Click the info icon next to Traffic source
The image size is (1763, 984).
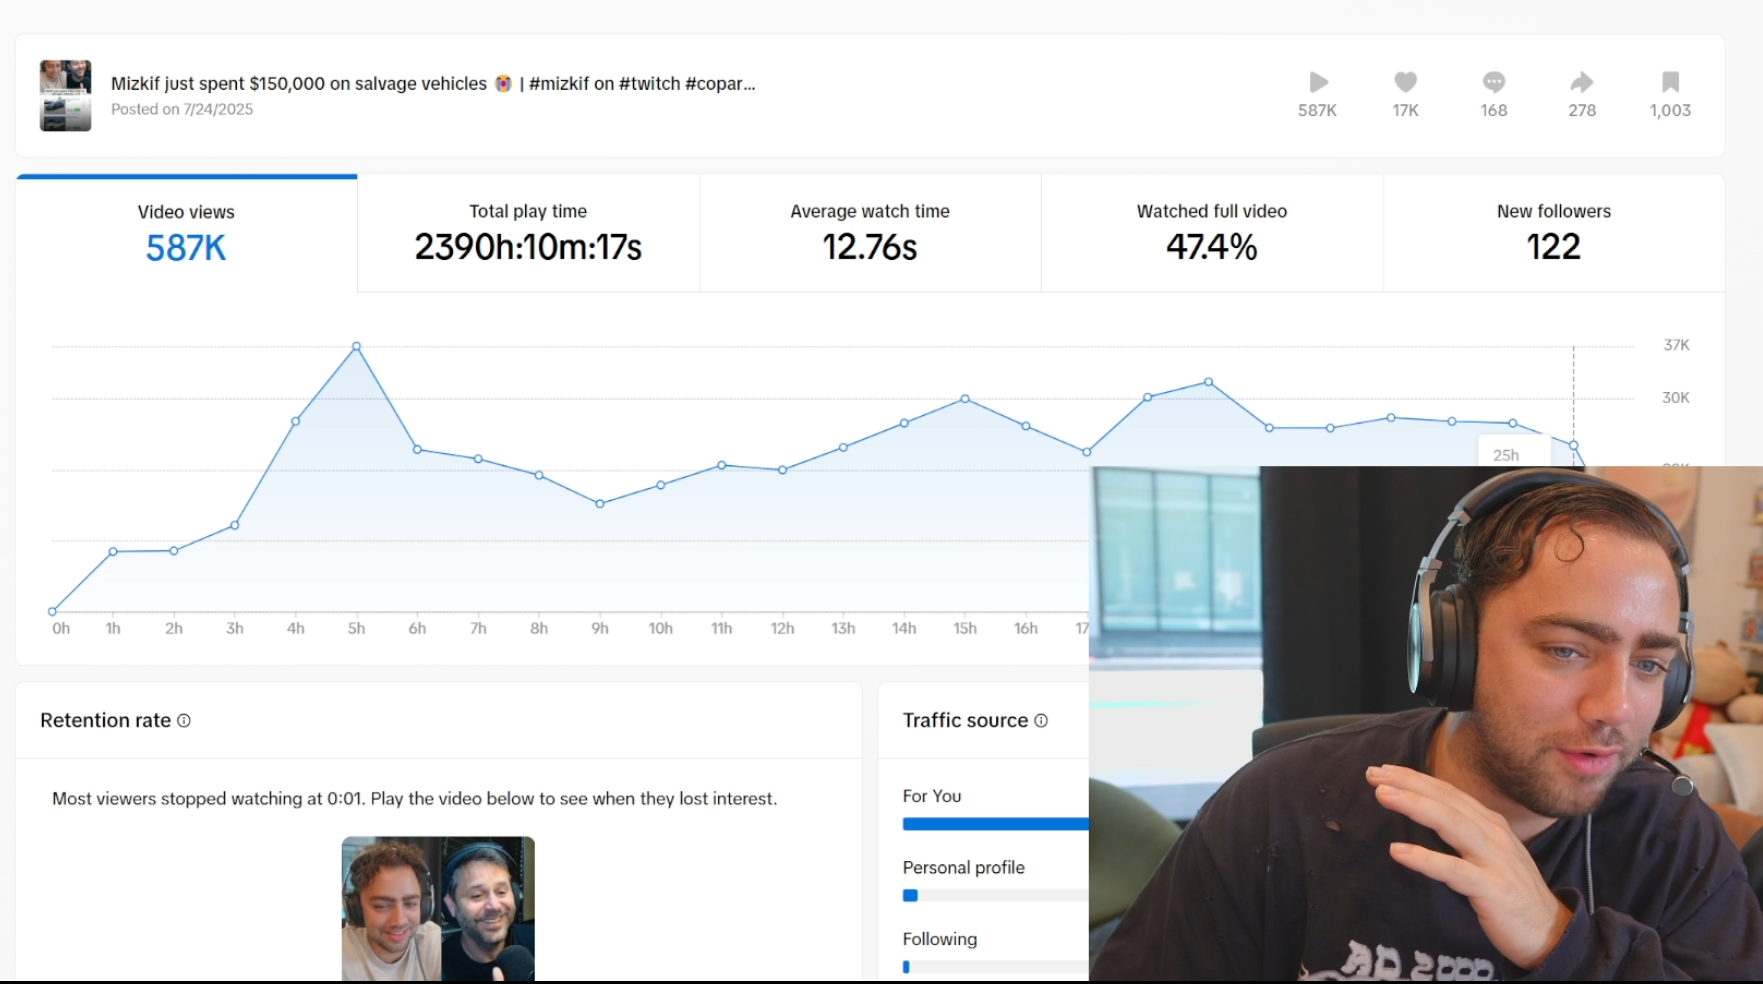click(x=1041, y=720)
